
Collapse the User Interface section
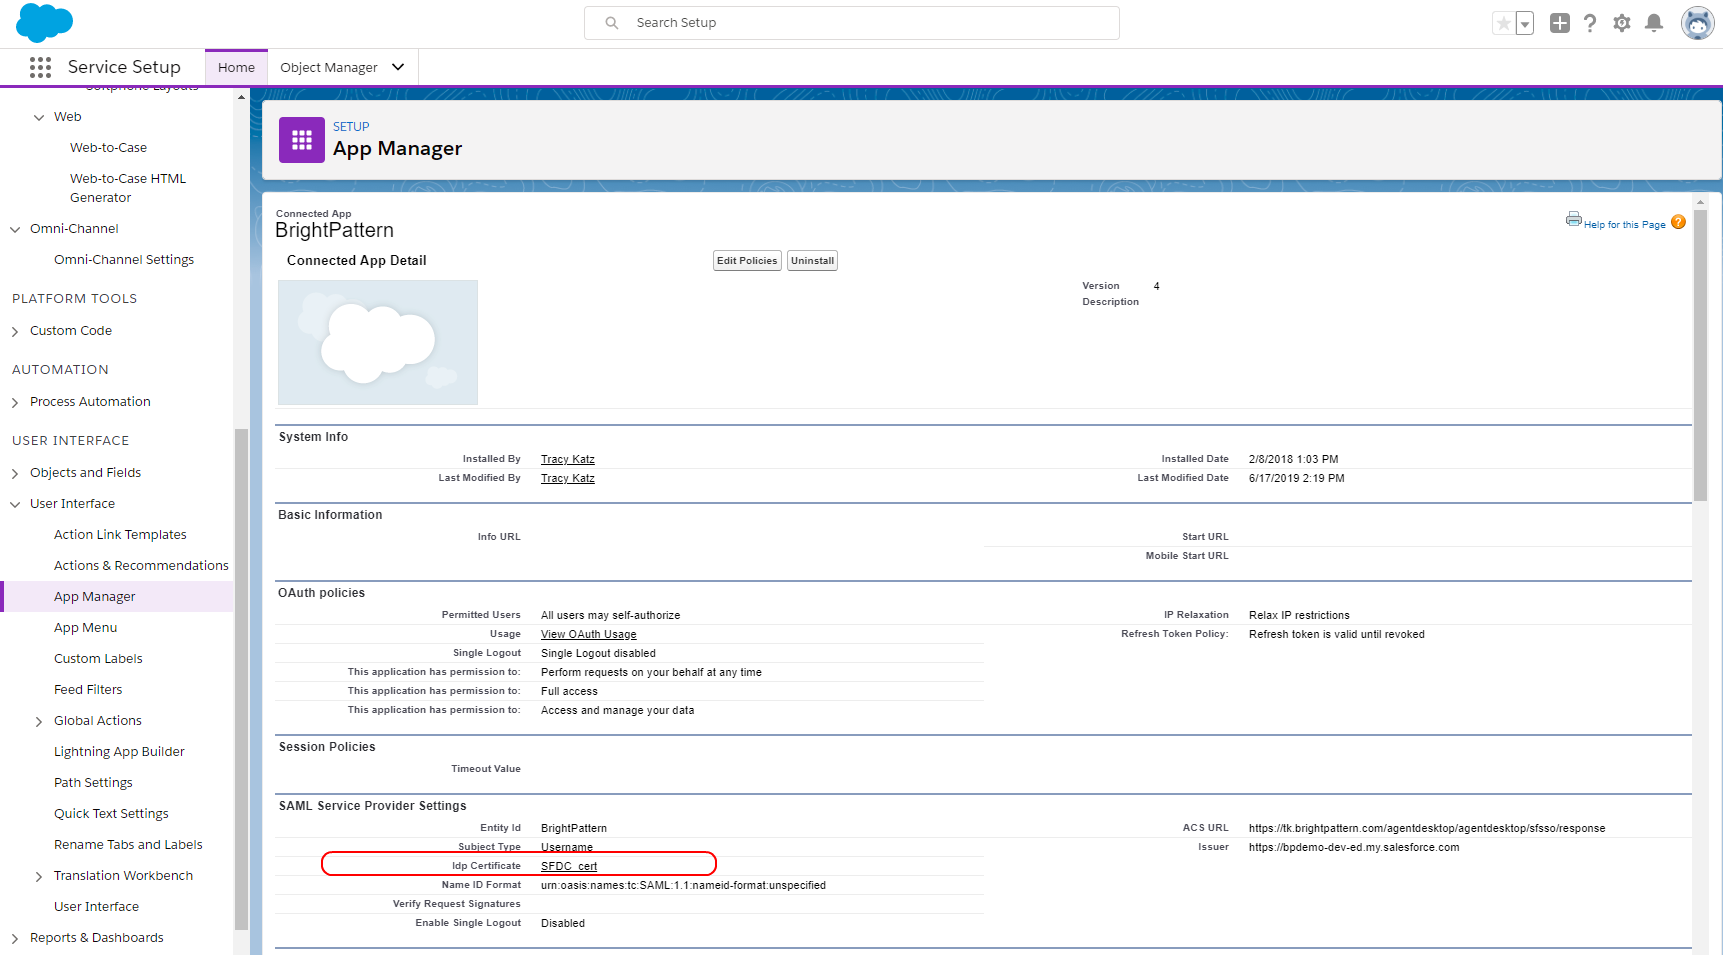pos(15,504)
